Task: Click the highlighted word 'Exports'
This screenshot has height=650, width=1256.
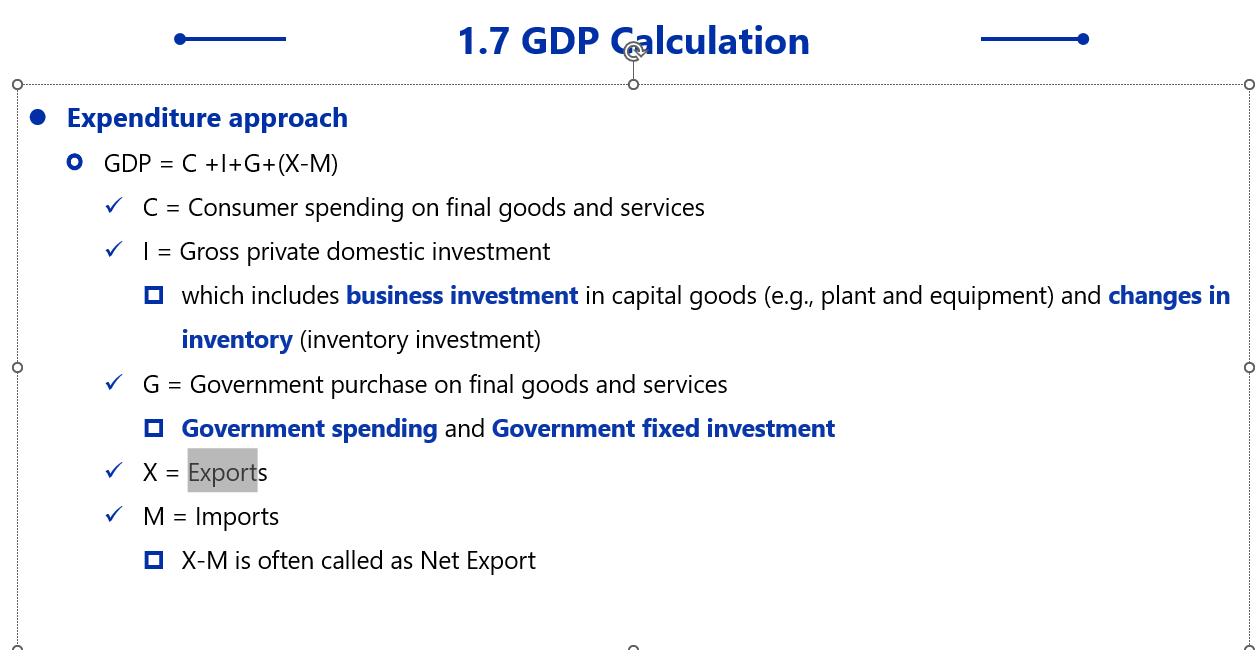Action: point(223,472)
